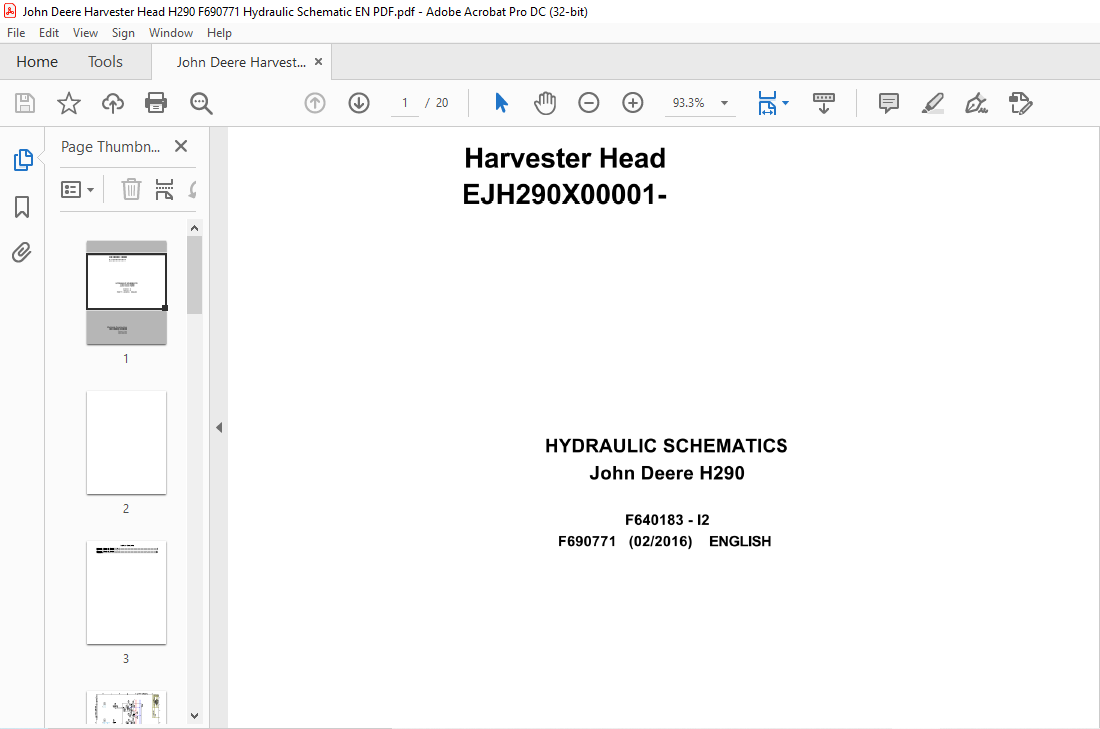Open the View menu
The image size is (1100, 729).
(85, 33)
